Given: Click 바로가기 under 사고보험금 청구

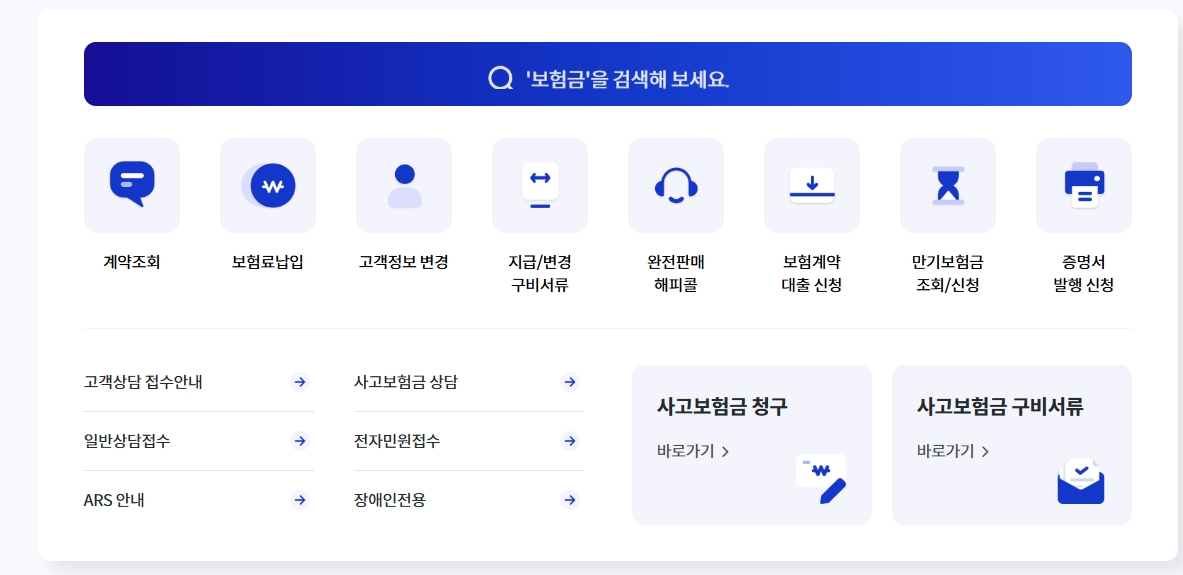Looking at the screenshot, I should pos(693,451).
